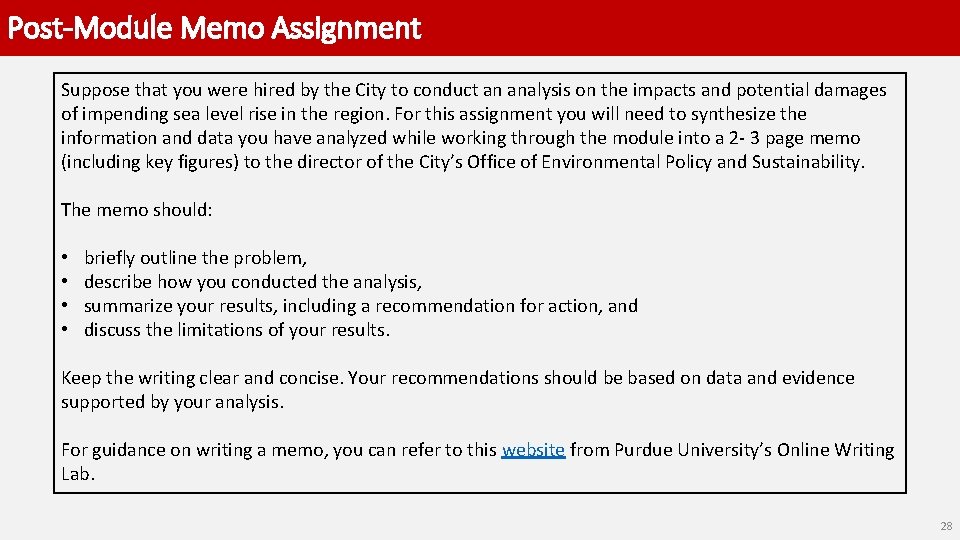Click the "summarize your results" bullet line

pyautogui.click(x=361, y=306)
